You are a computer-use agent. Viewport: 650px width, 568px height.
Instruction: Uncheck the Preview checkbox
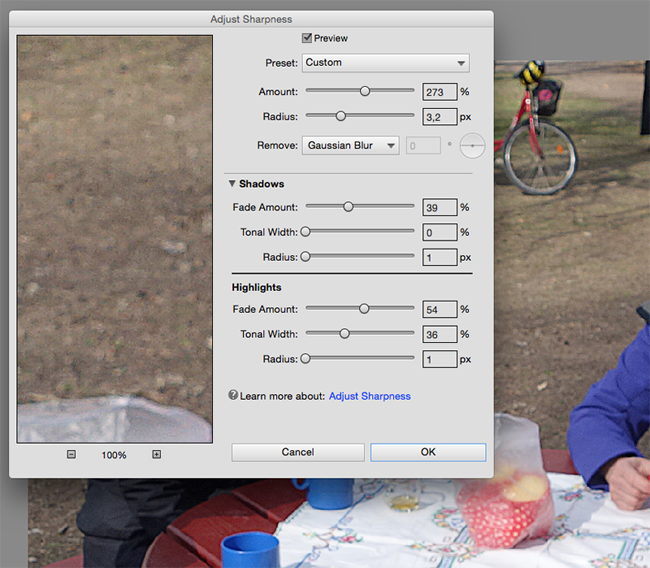click(x=307, y=38)
